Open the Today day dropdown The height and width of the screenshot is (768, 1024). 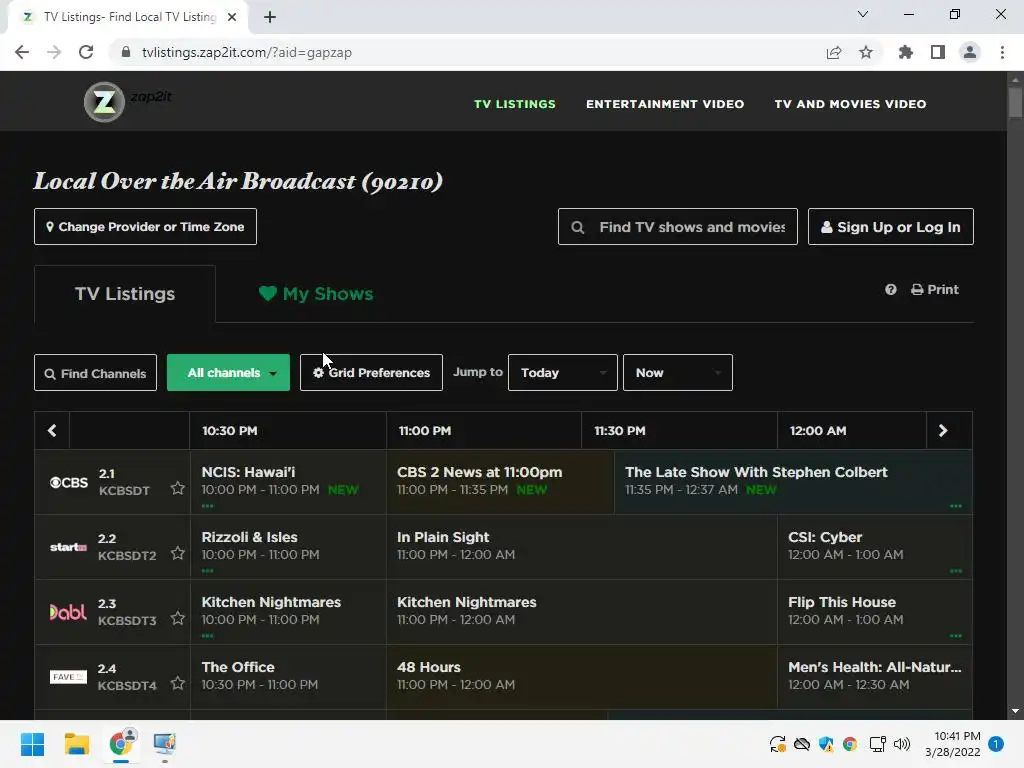pos(563,373)
